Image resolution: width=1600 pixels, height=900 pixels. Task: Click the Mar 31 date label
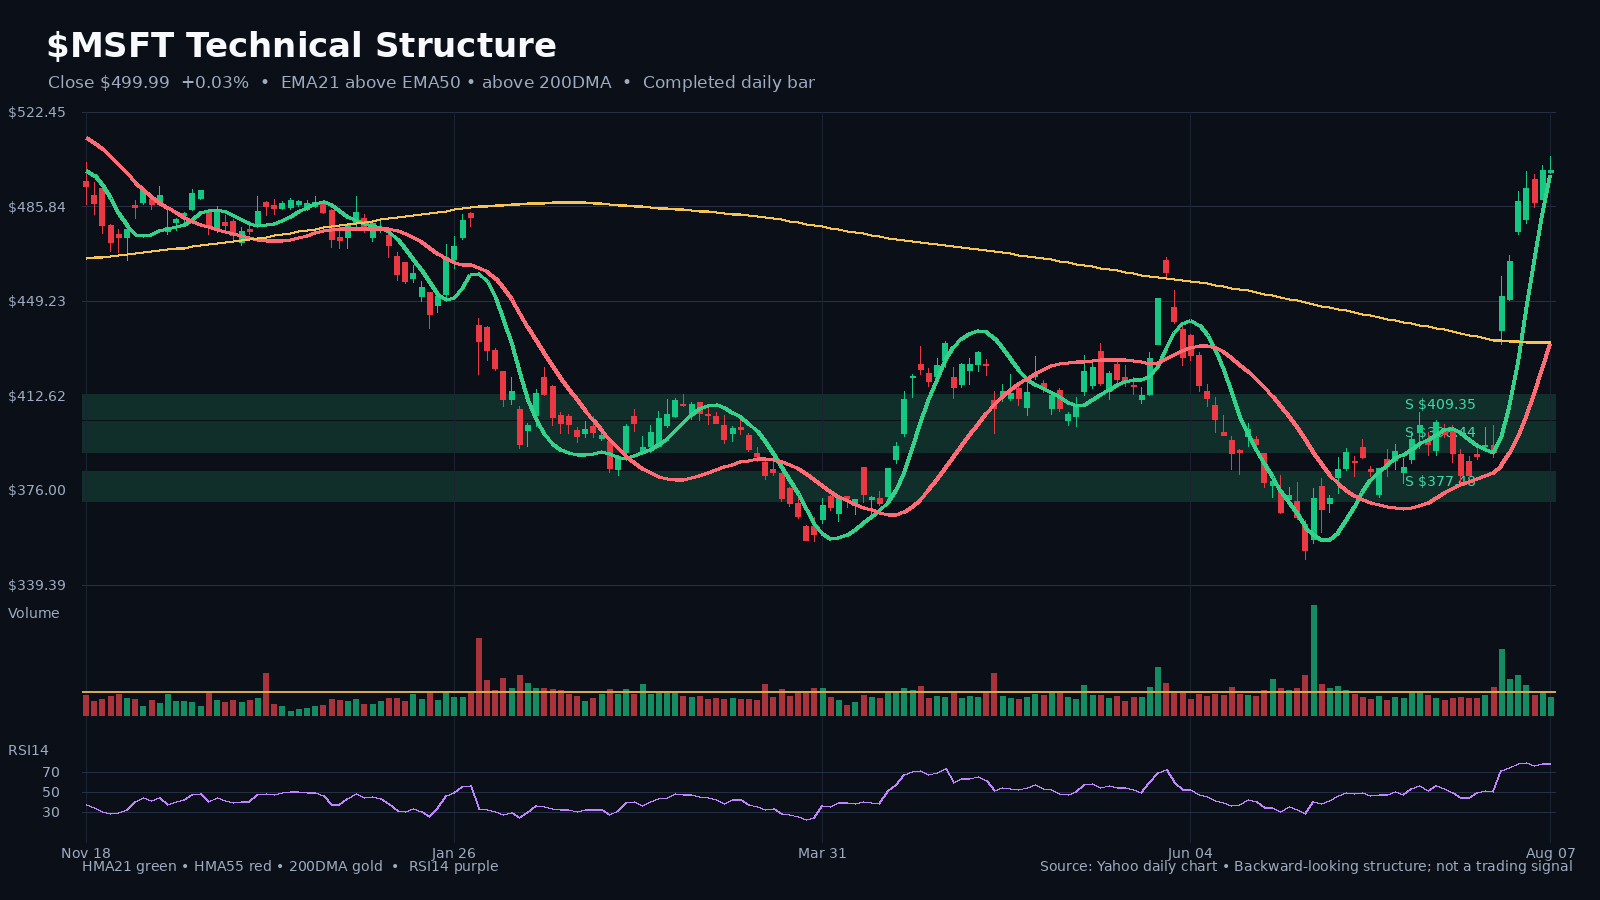[x=822, y=853]
